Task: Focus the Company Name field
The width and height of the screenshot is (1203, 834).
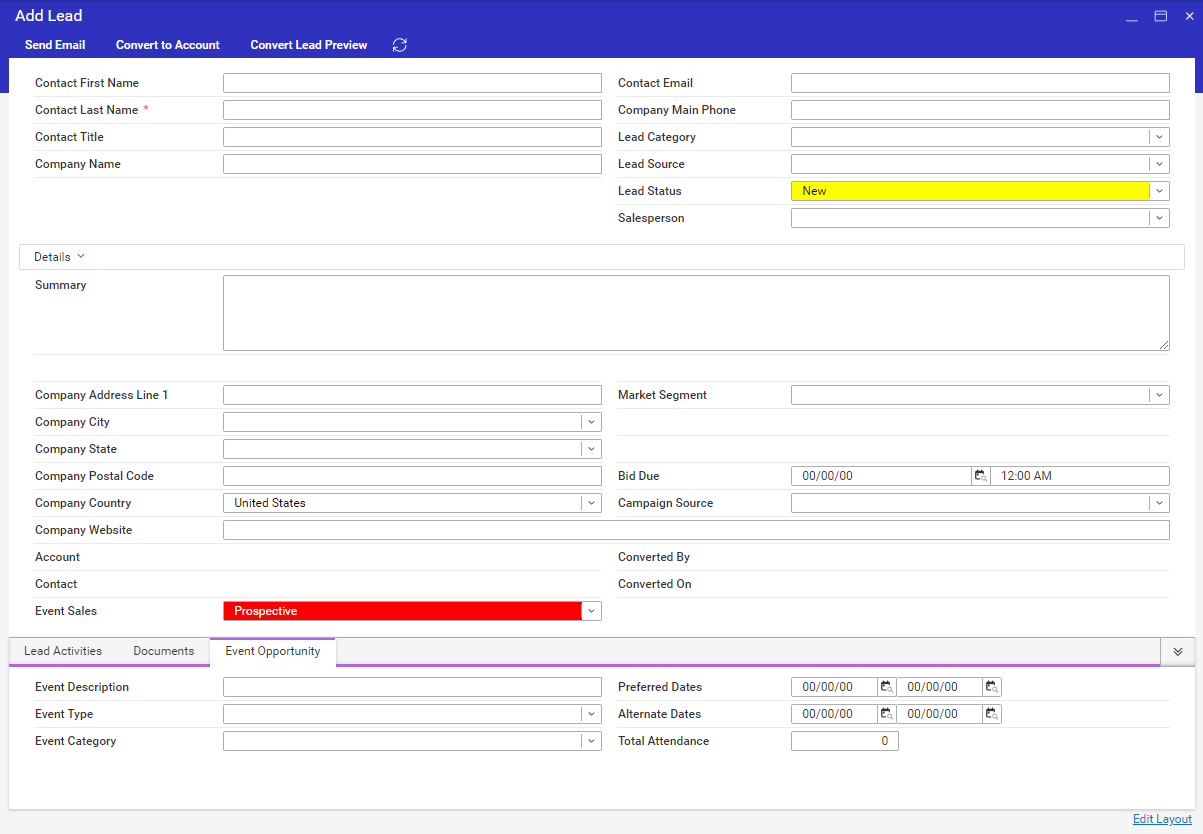Action: (412, 164)
